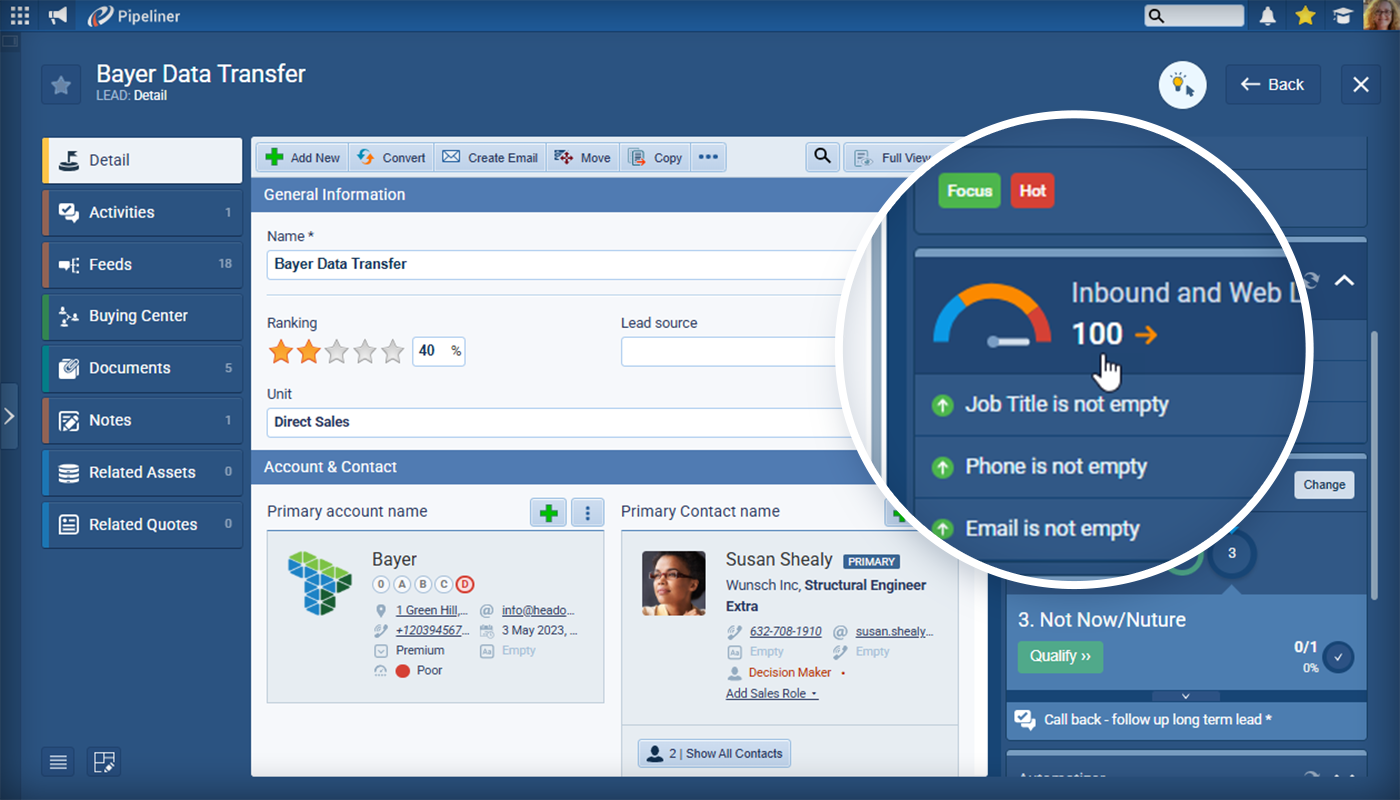Set ranking to the fourth star

365,352
